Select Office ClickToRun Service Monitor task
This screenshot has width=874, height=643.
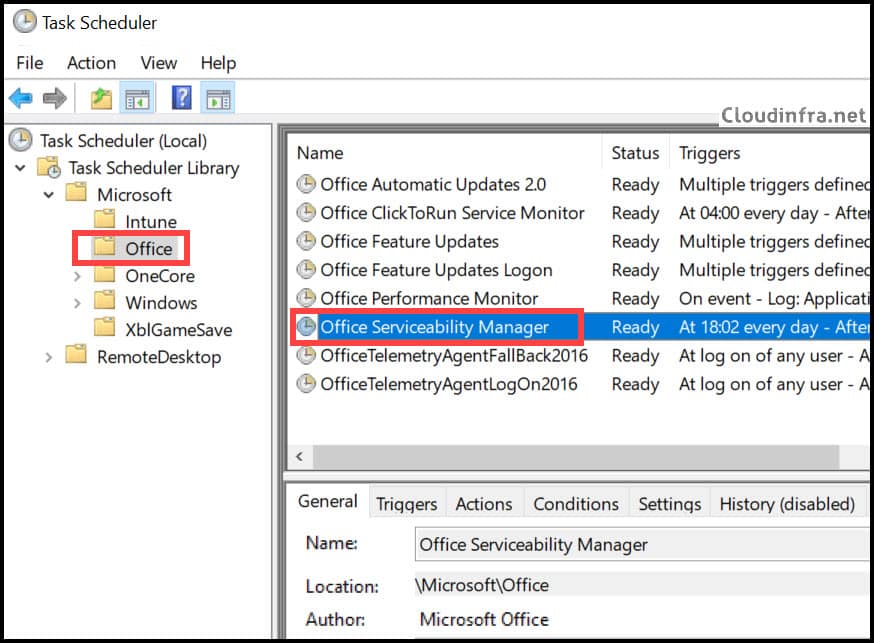[x=452, y=212]
